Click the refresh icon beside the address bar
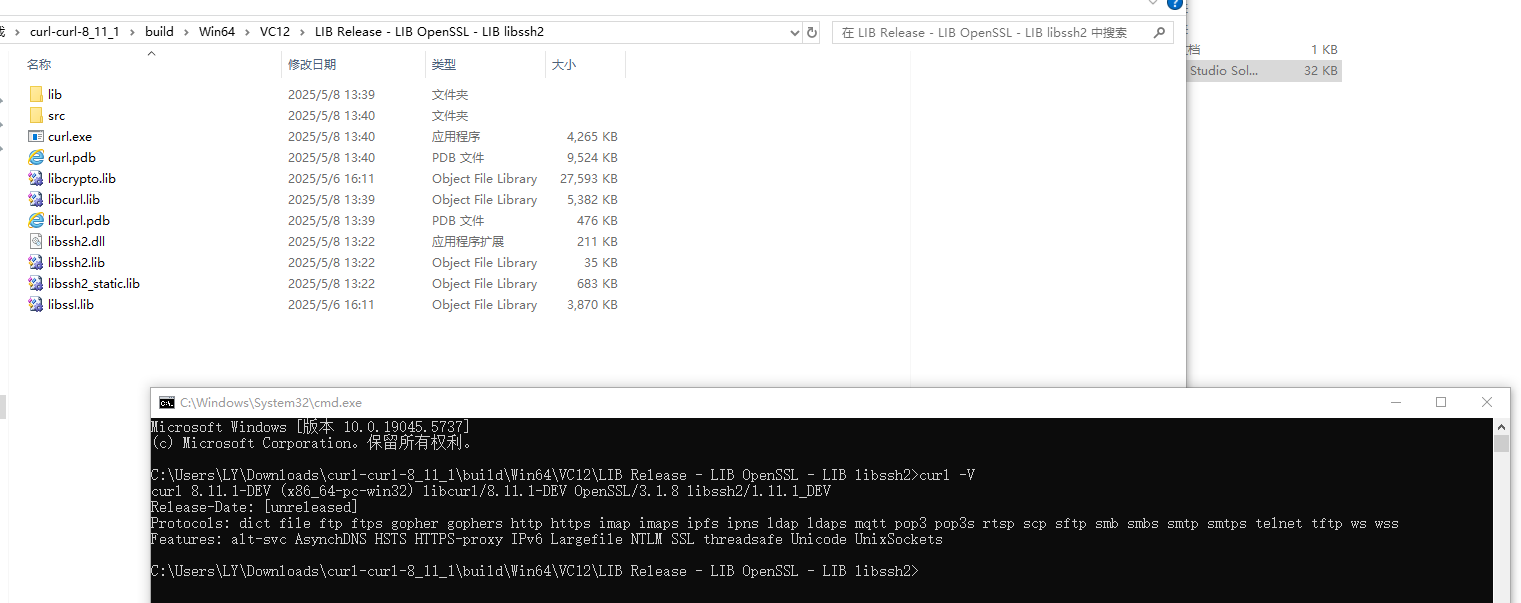The image size is (1521, 603). pyautogui.click(x=812, y=32)
